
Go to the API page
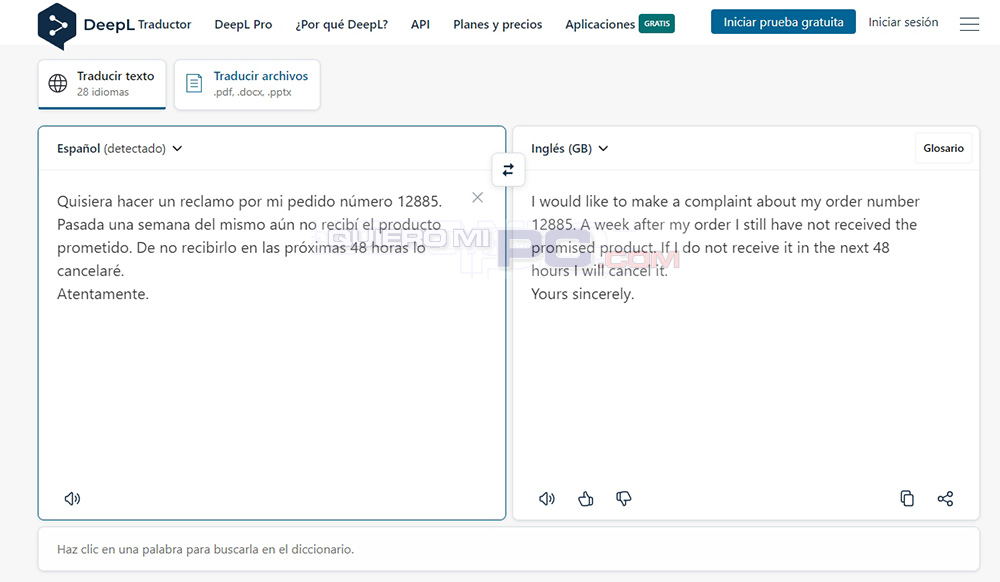coord(420,24)
